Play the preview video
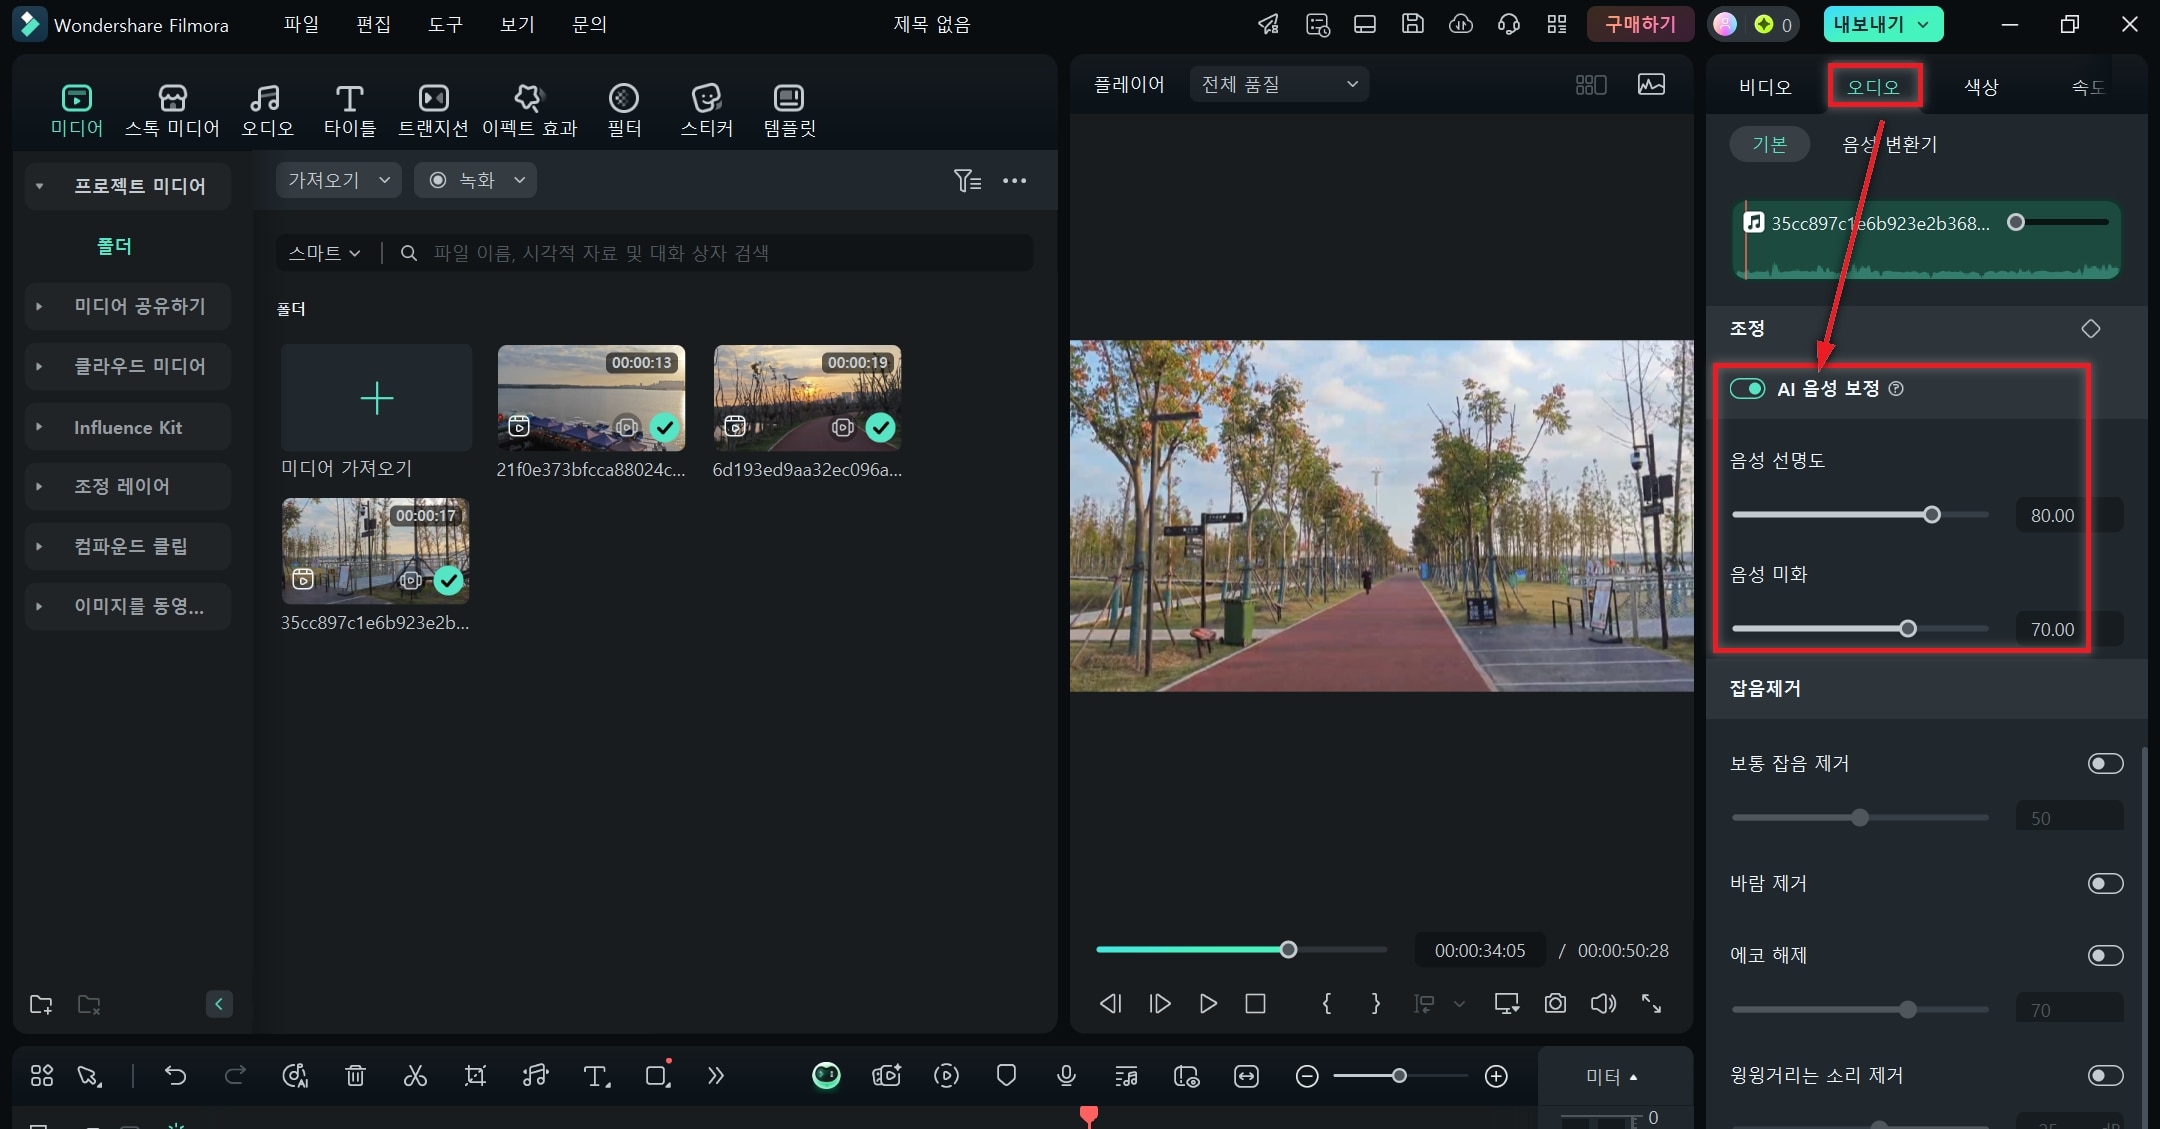This screenshot has height=1129, width=2160. point(1208,1003)
